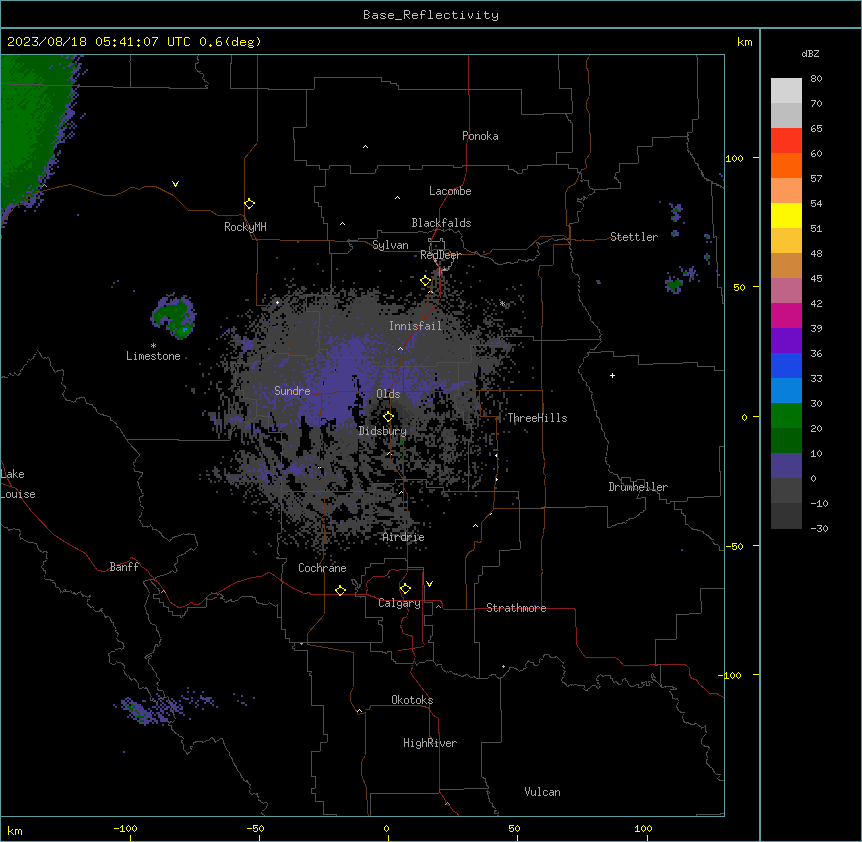Image resolution: width=862 pixels, height=842 pixels.
Task: Click the Olds town label
Action: [x=388, y=394]
